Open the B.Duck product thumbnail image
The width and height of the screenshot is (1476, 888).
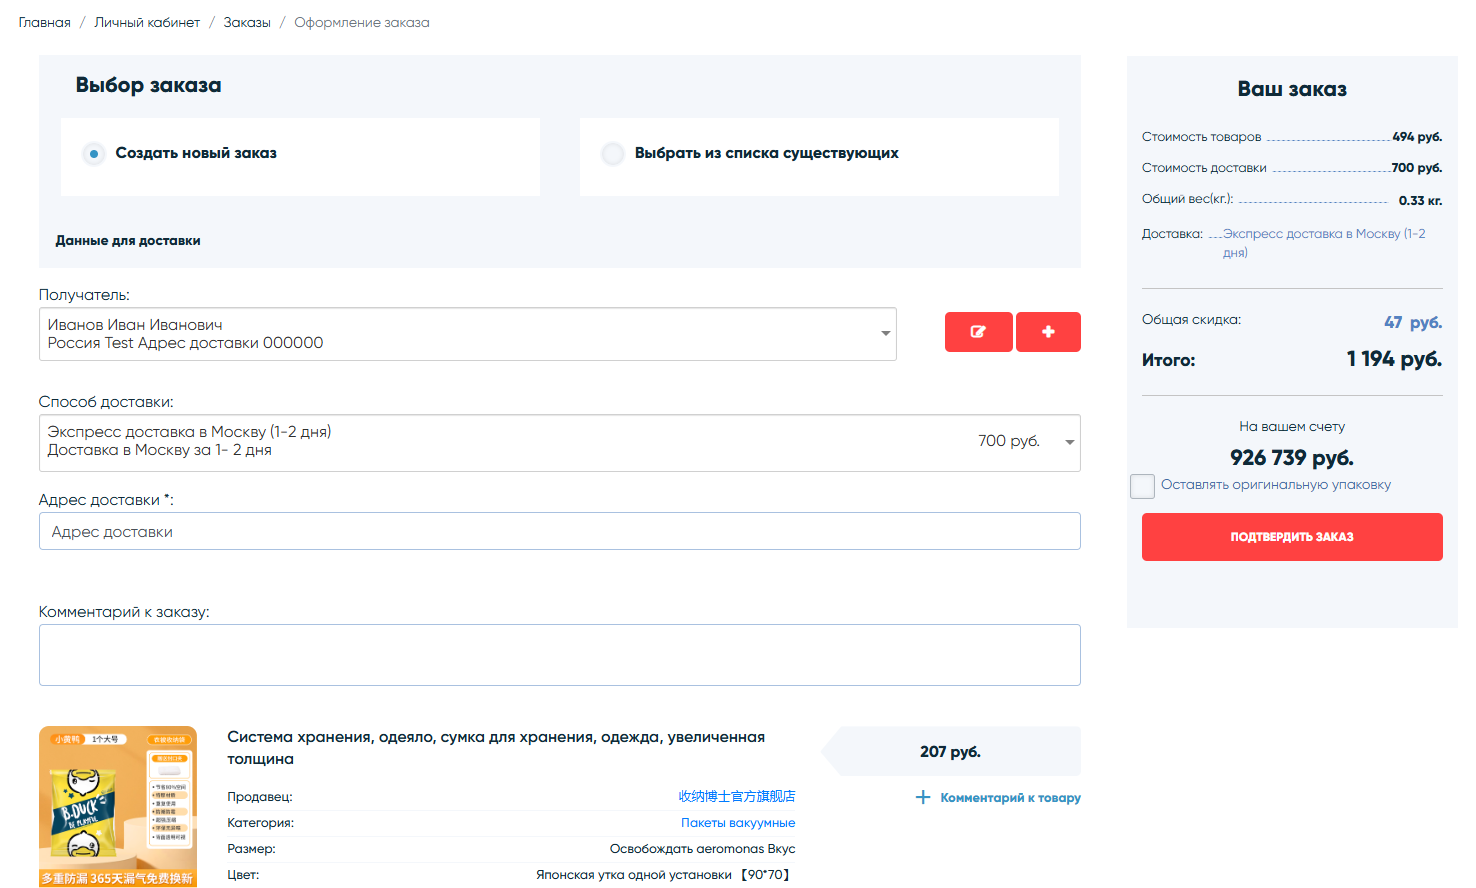coord(118,806)
